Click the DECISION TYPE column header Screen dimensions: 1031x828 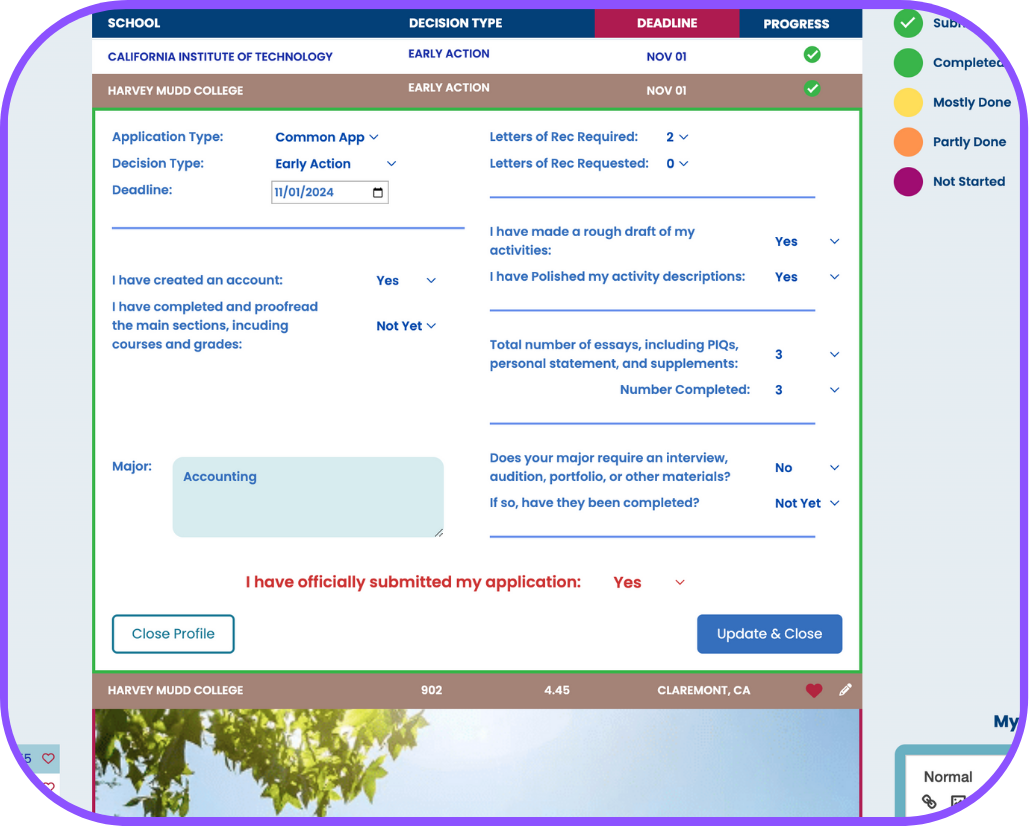coord(455,23)
